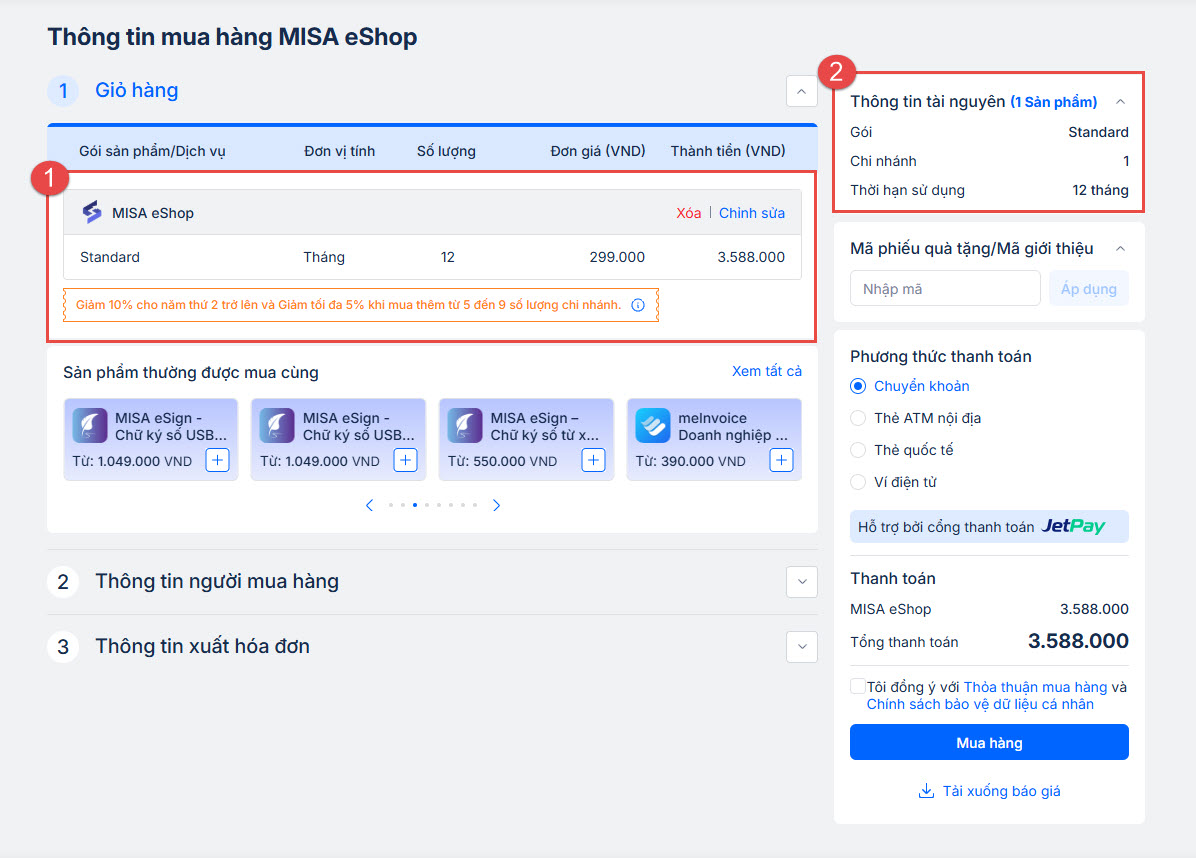Collapse the Giỏ hàng section
This screenshot has width=1196, height=858.
tap(802, 92)
